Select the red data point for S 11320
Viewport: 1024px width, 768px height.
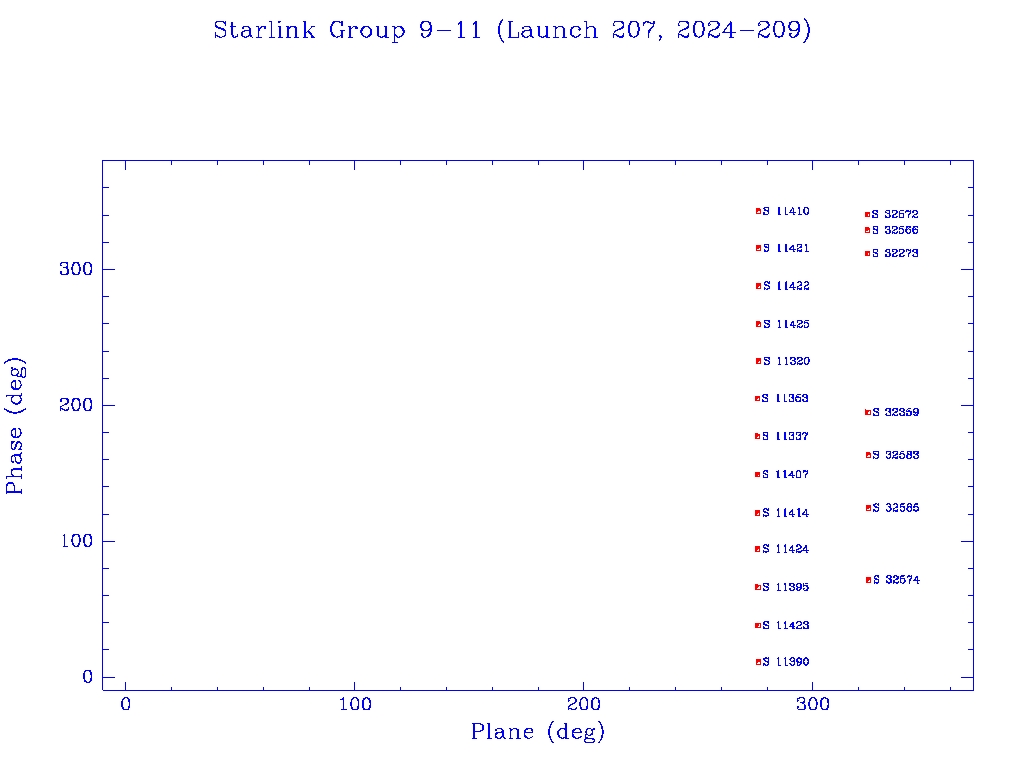[x=758, y=361]
